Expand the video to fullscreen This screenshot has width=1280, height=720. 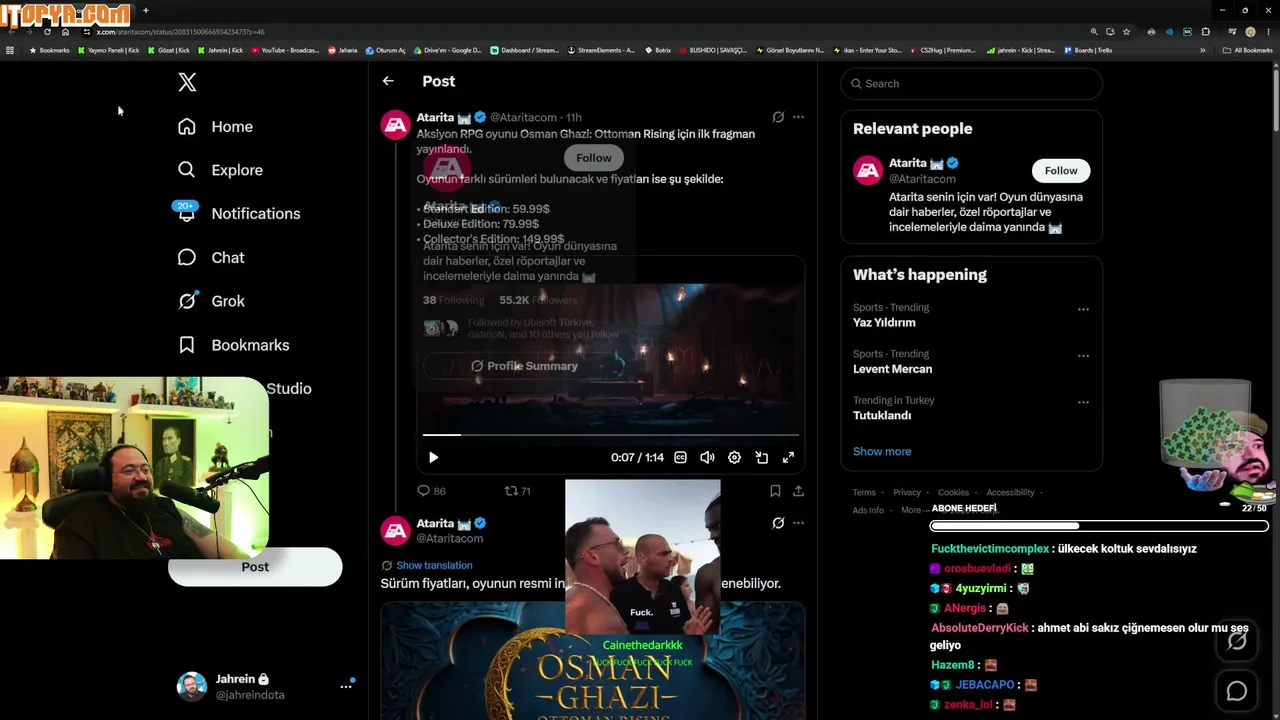788,457
